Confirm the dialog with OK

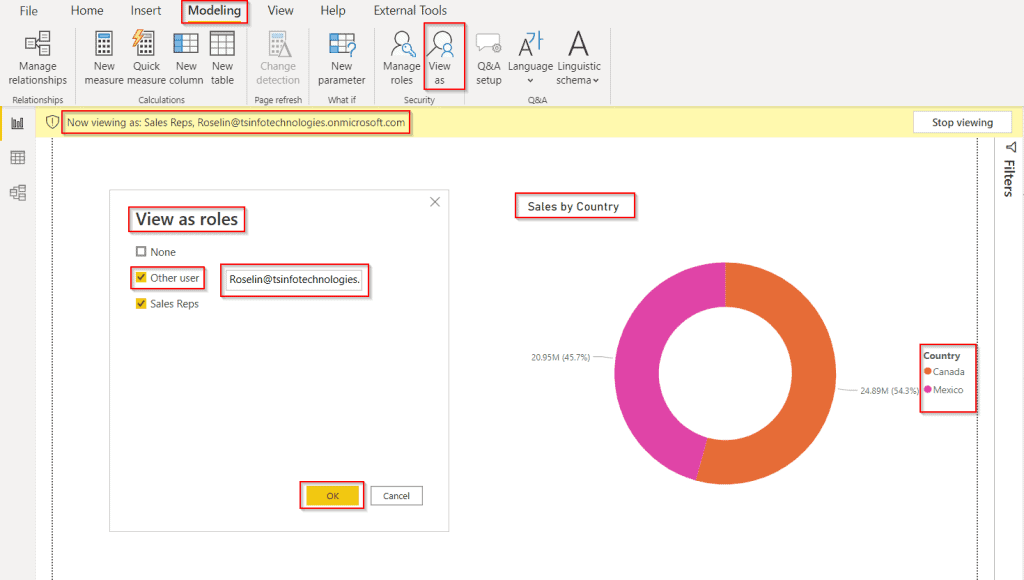coord(332,496)
